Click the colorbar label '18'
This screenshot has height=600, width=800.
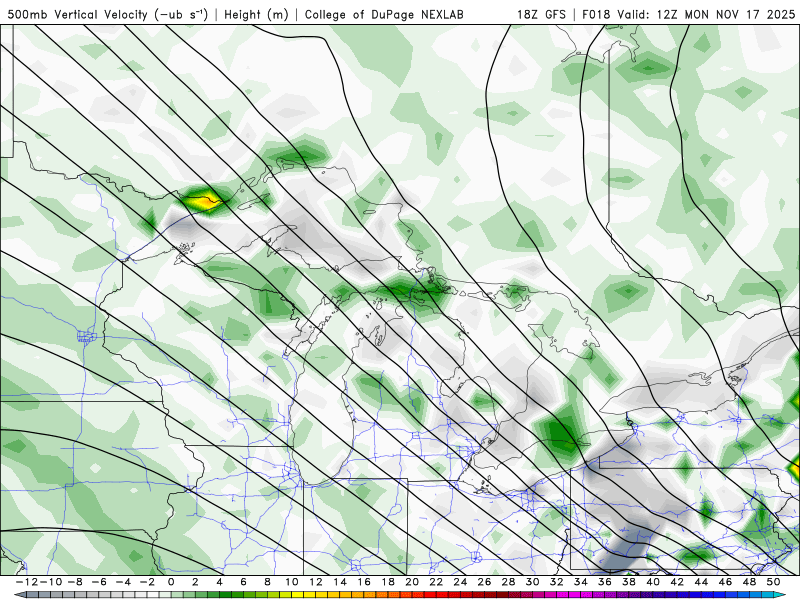(388, 582)
